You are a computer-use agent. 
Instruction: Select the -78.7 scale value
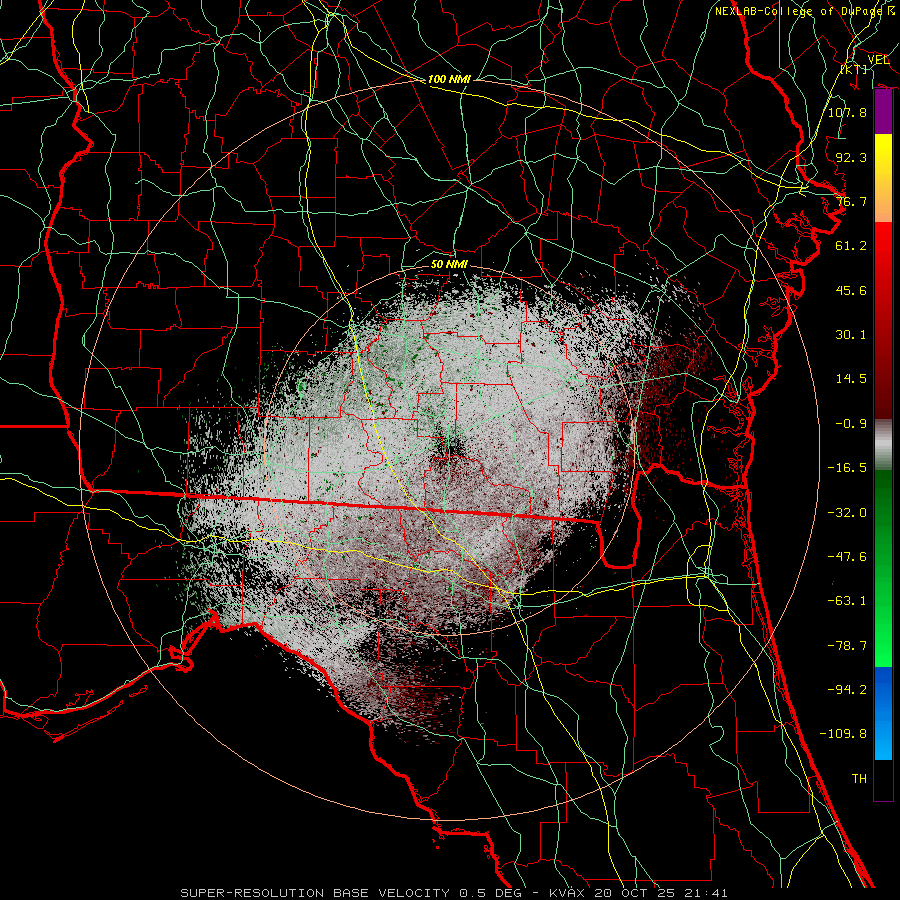[x=847, y=646]
